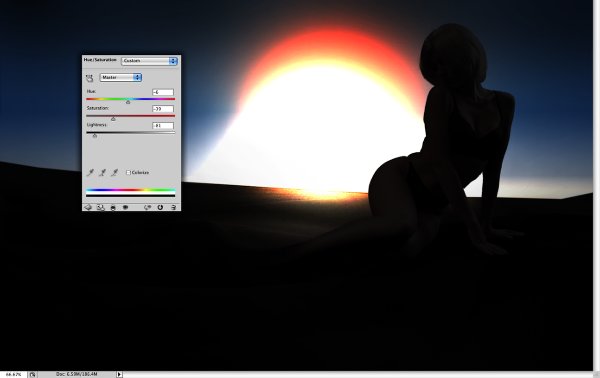600x378 pixels.
Task: Pick the Add to Sample eyedropper
Action: [103, 173]
